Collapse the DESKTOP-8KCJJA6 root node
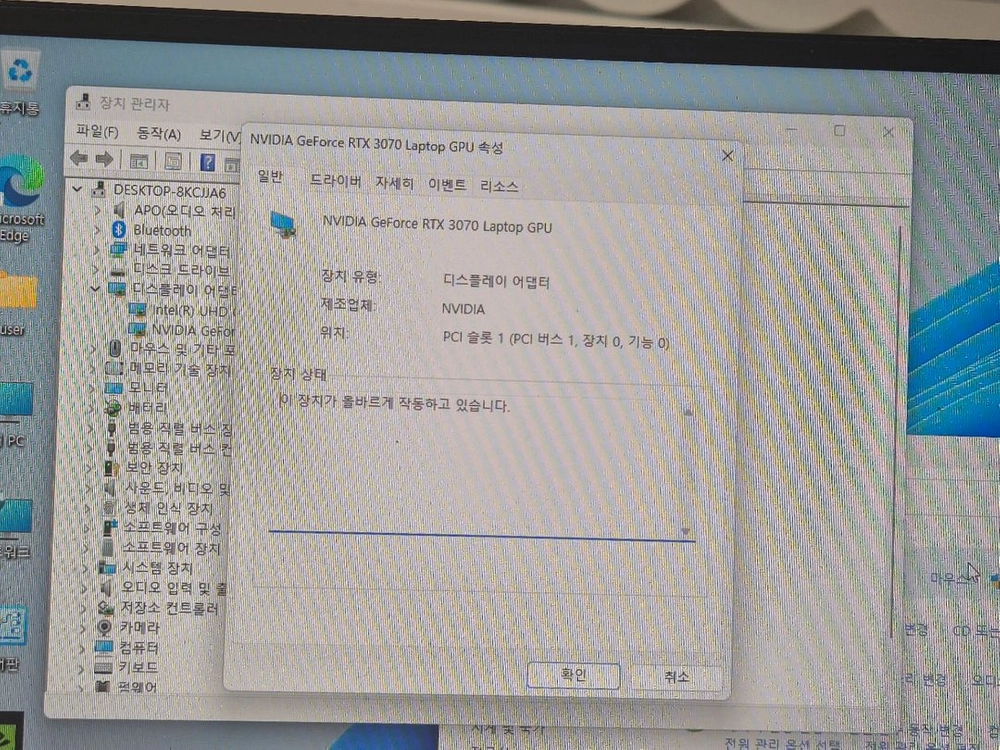This screenshot has height=750, width=1000. (x=78, y=189)
